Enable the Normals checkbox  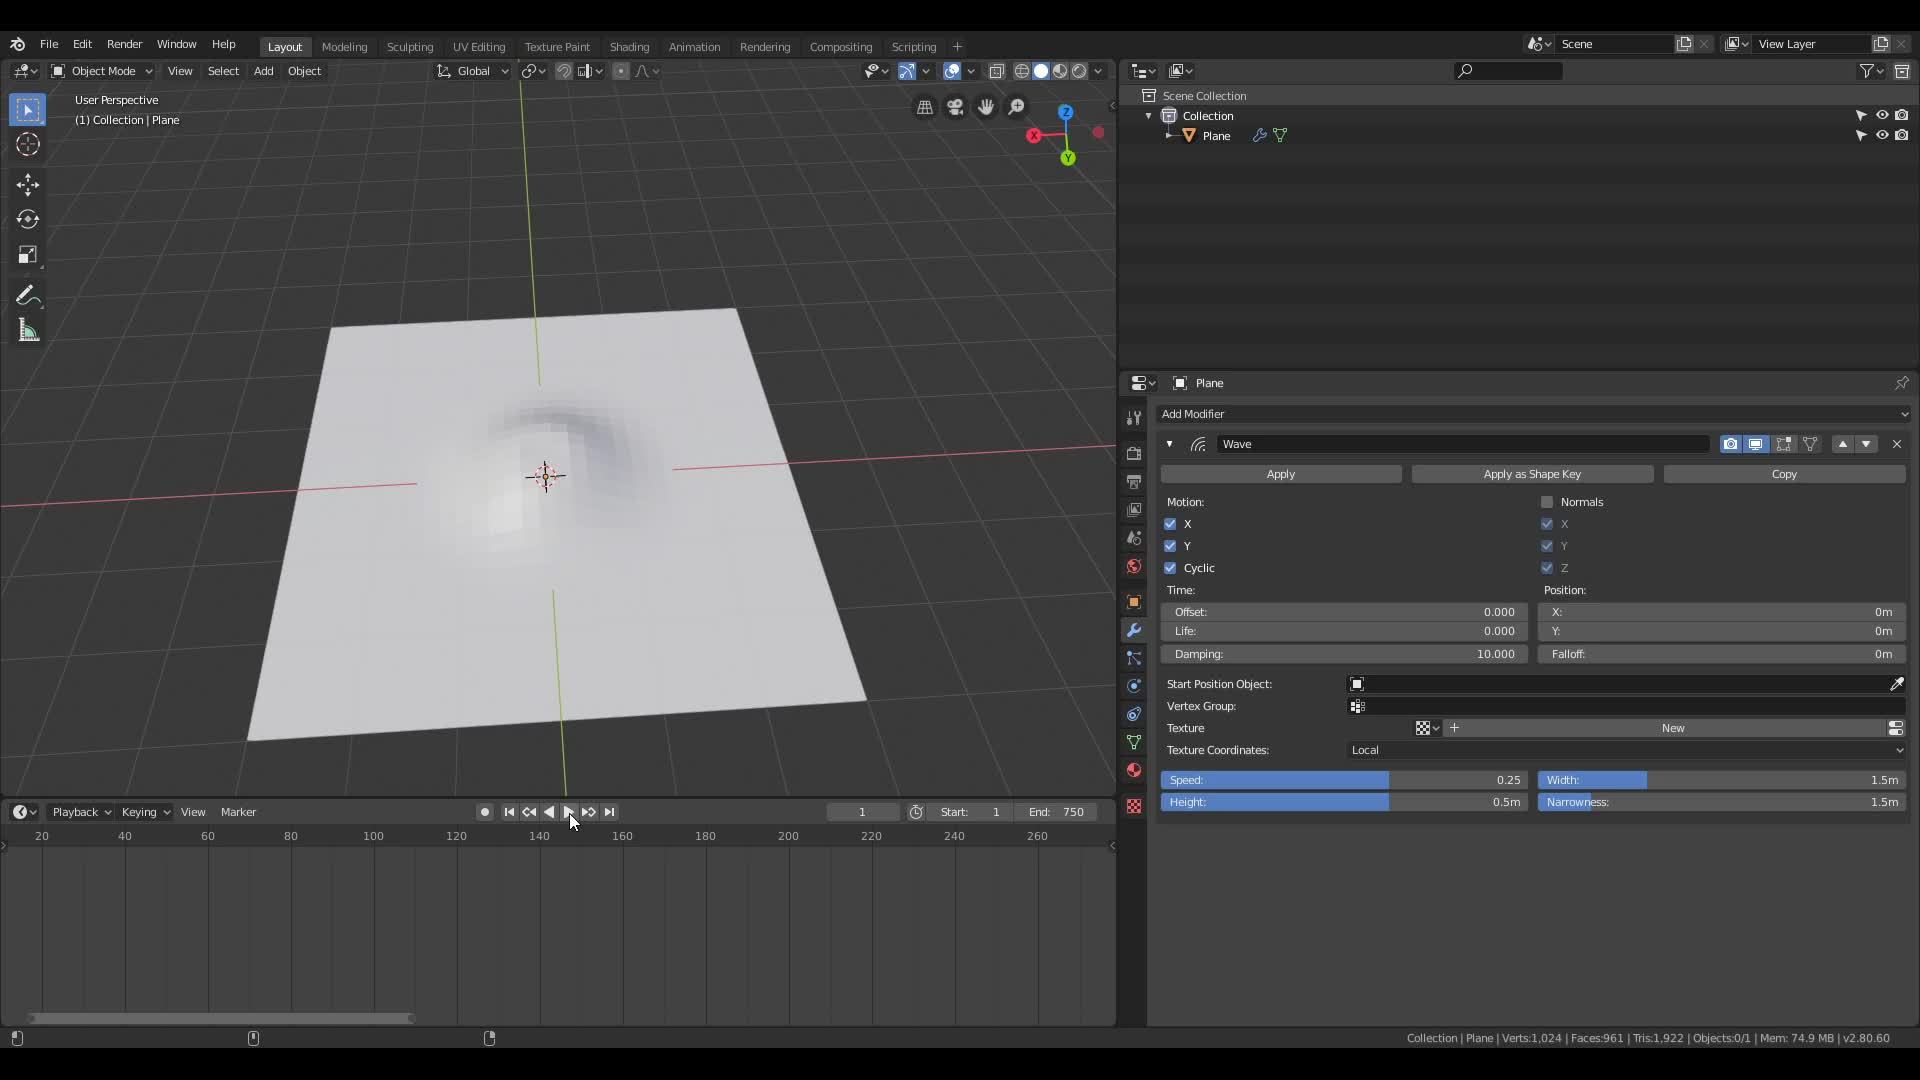point(1547,502)
